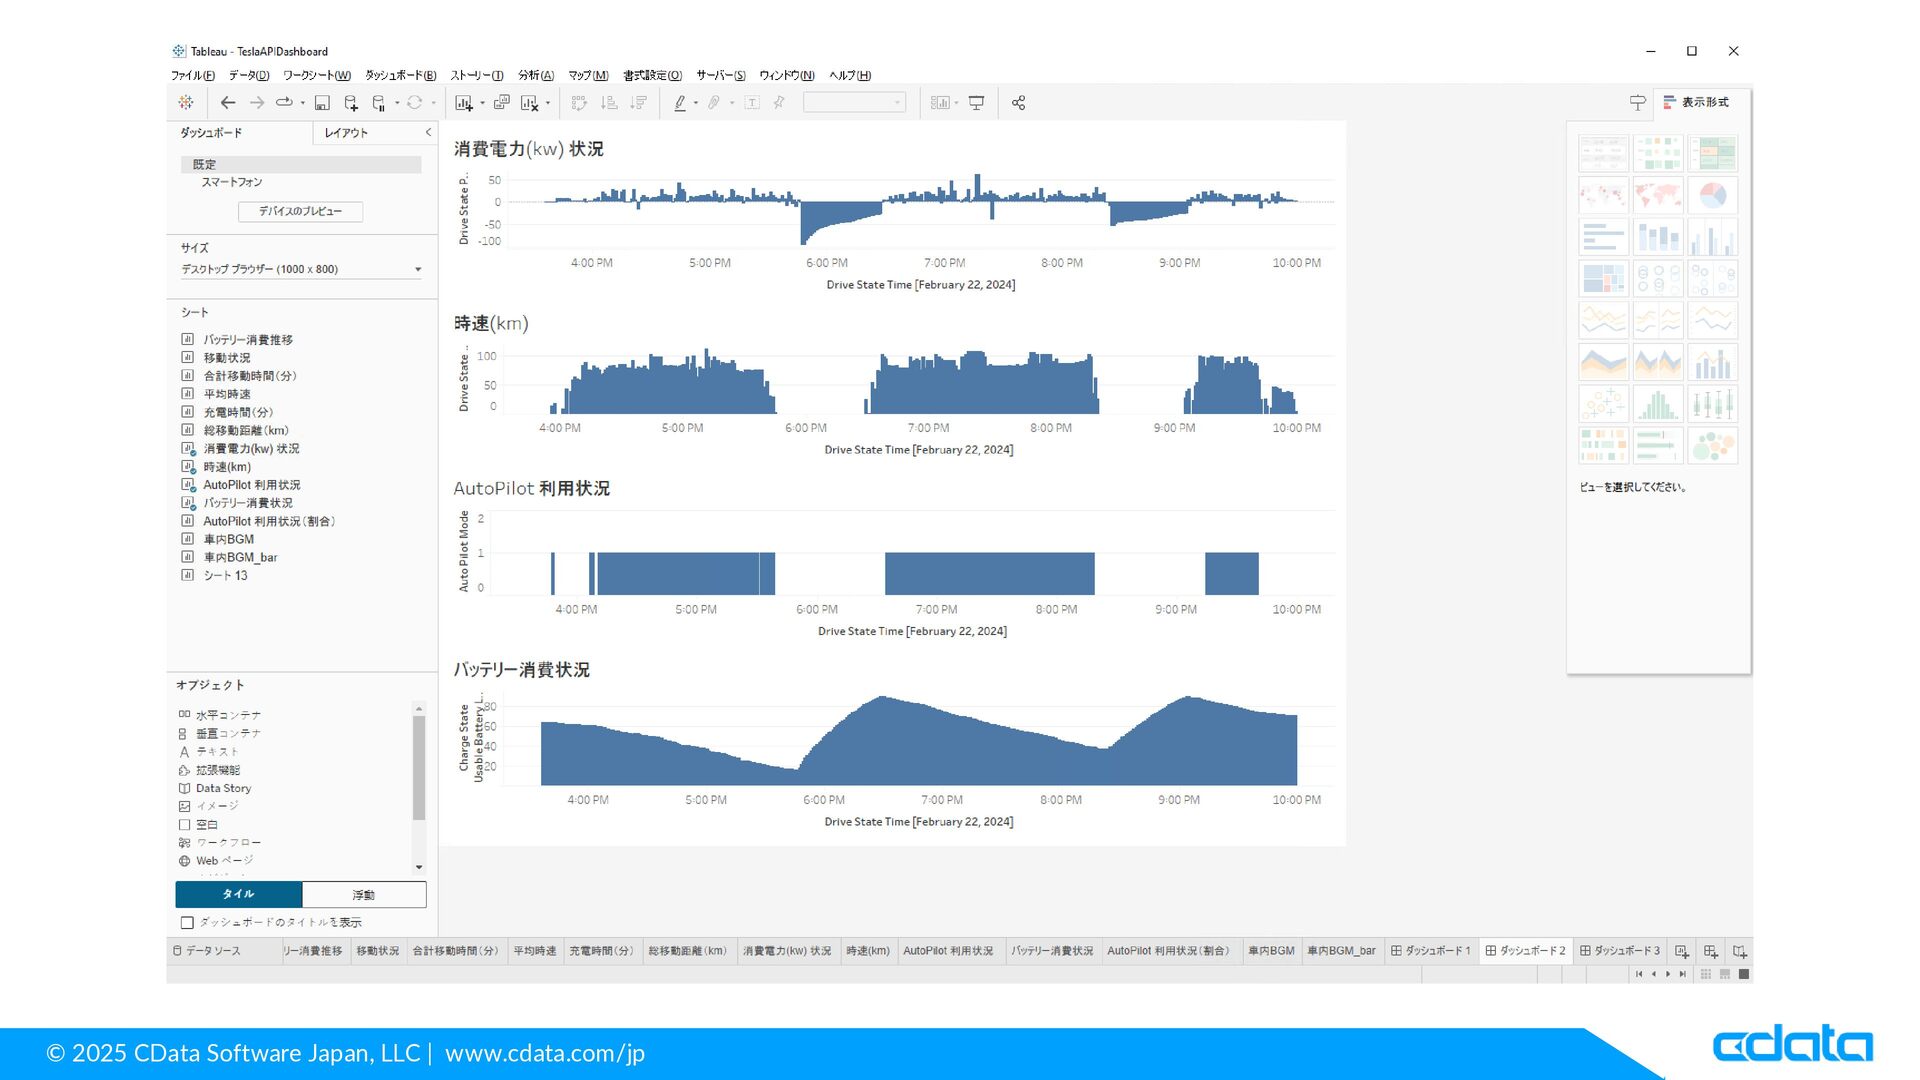Viewport: 1920px width, 1080px height.
Task: Click the save workbook icon
Action: [x=322, y=103]
